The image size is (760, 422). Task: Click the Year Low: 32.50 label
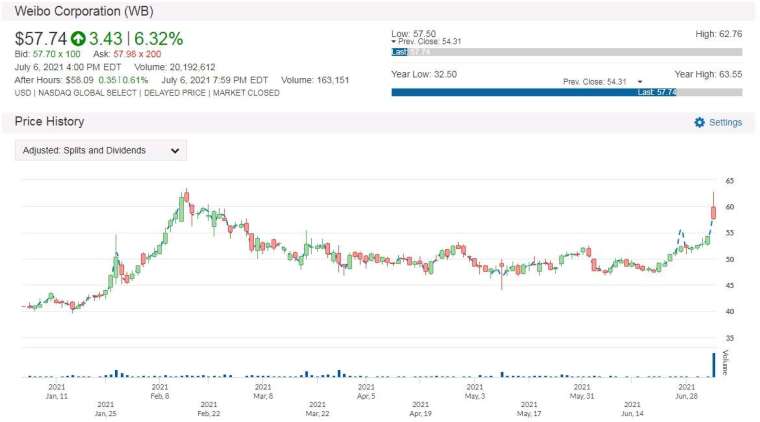pos(424,74)
